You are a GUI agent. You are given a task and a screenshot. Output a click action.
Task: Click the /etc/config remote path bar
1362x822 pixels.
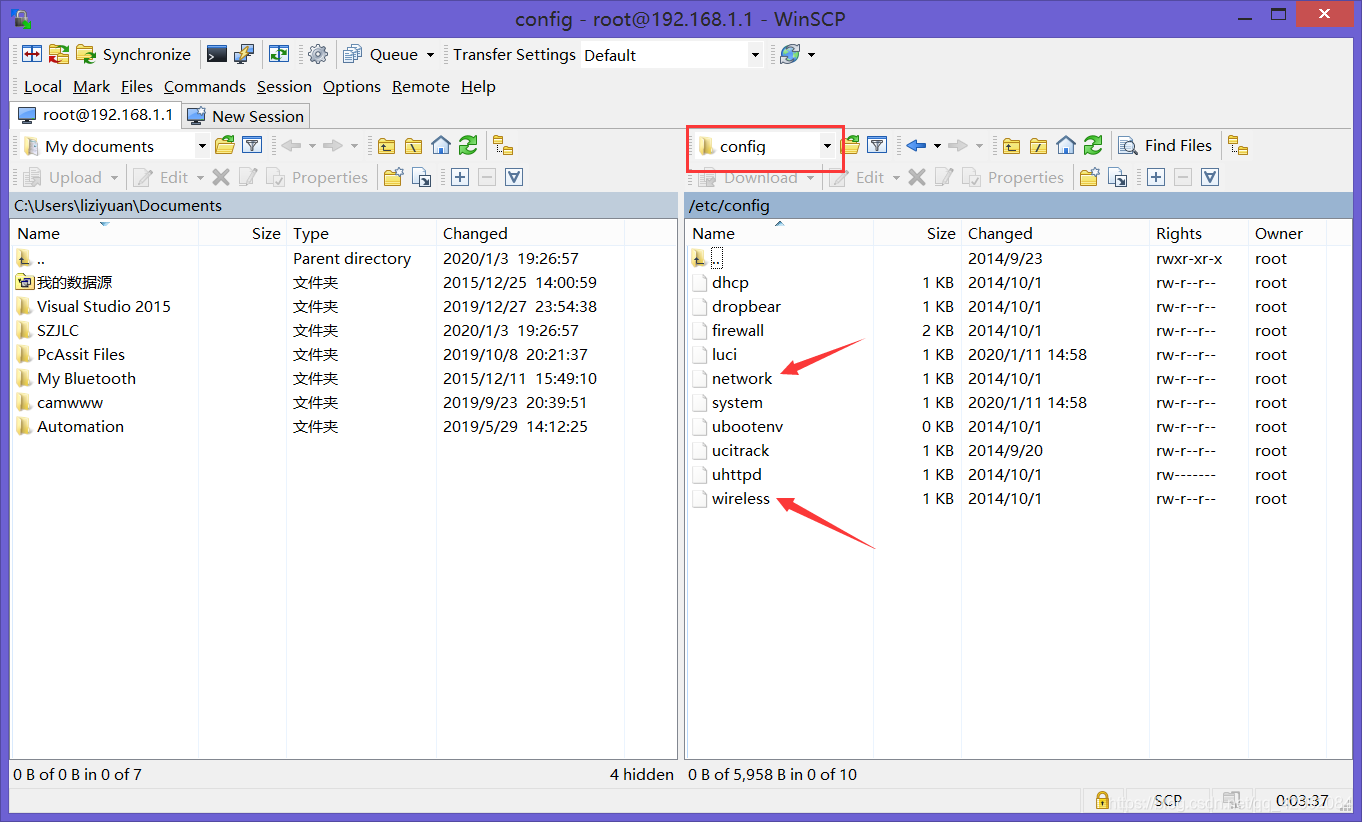coord(1019,205)
